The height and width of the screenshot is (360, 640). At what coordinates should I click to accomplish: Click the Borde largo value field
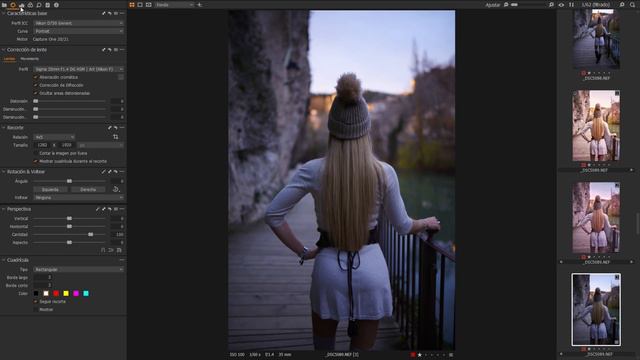43,278
